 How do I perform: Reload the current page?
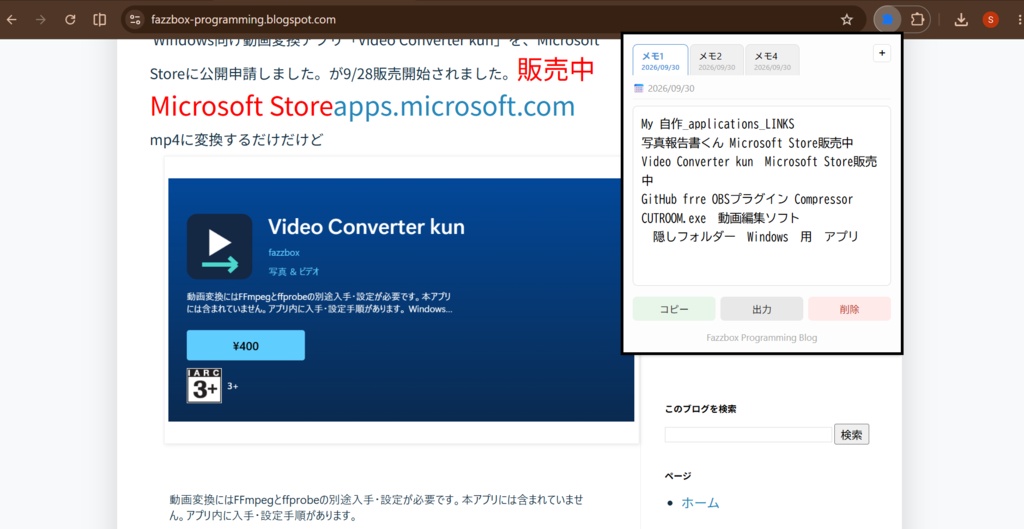click(71, 20)
